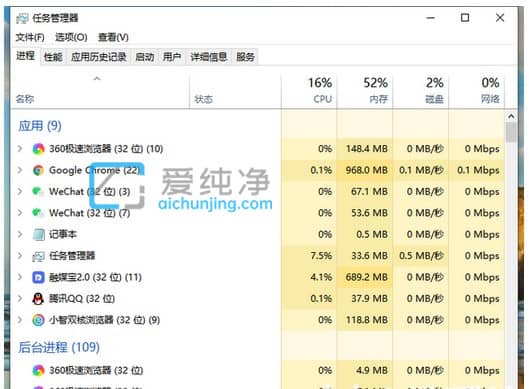
Task: Click the Task Manager title bar icon
Action: click(x=22, y=18)
